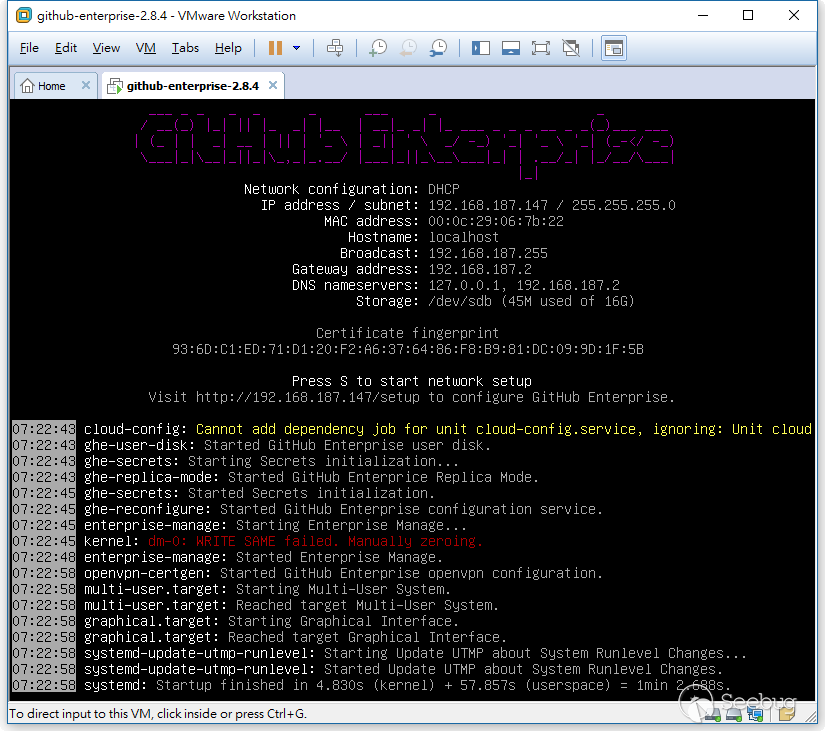
Task: Open the power options dropdown arrow
Action: [297, 48]
